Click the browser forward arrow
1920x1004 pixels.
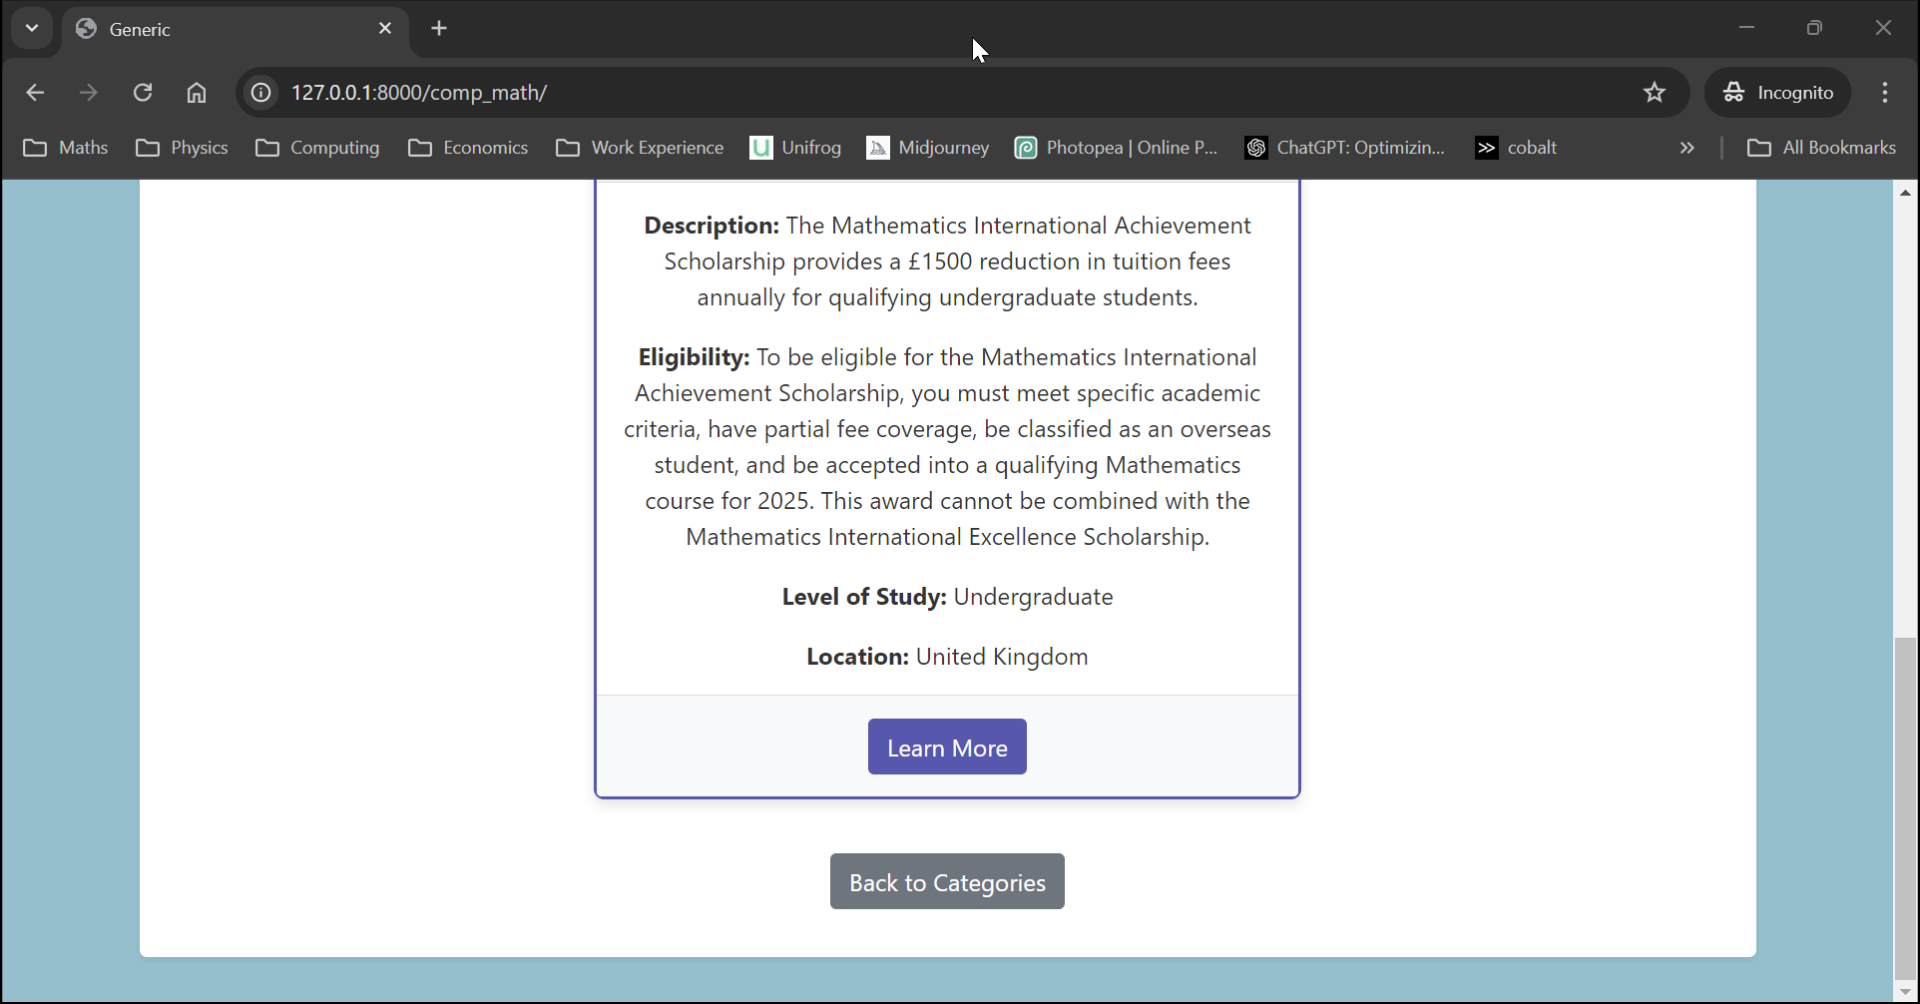point(89,93)
